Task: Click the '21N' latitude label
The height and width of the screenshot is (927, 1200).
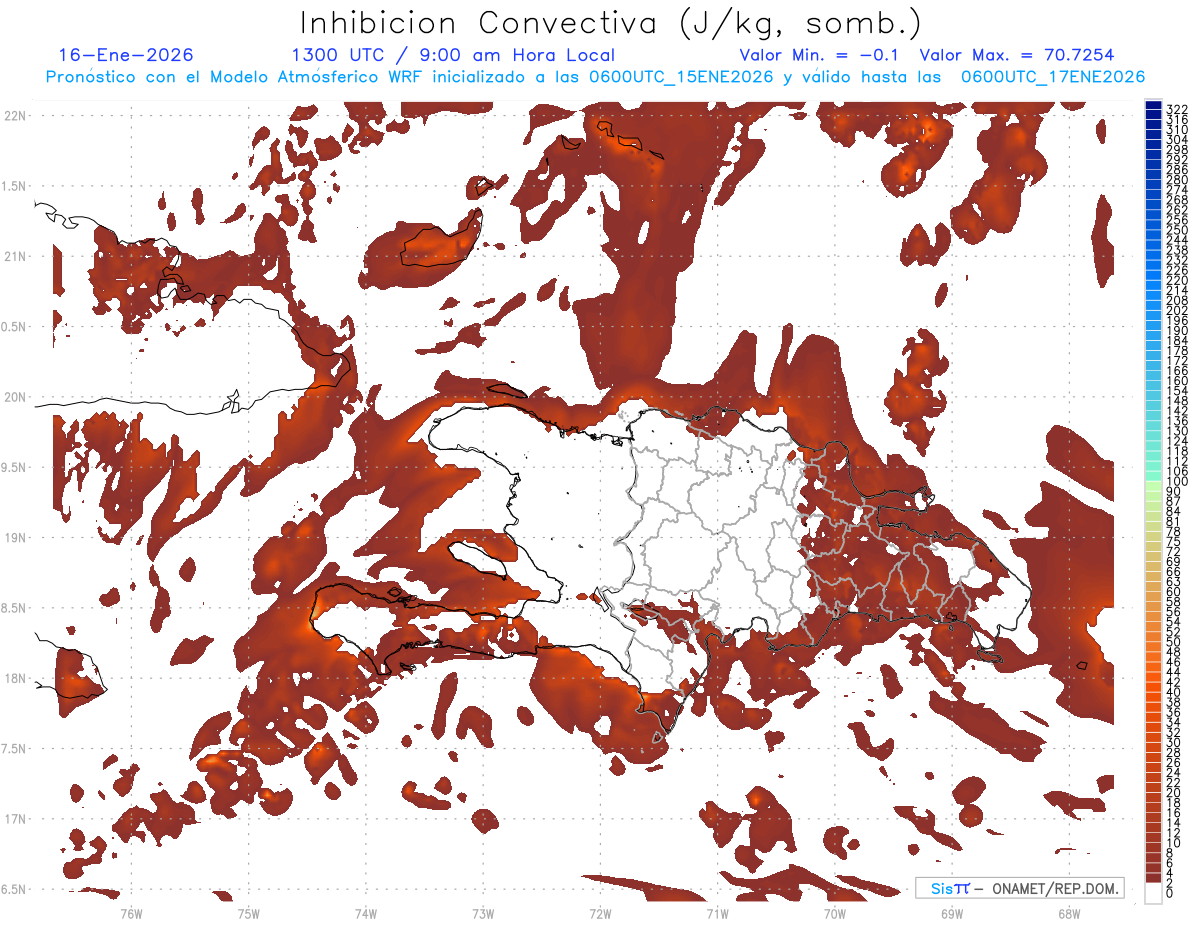Action: click(x=14, y=256)
